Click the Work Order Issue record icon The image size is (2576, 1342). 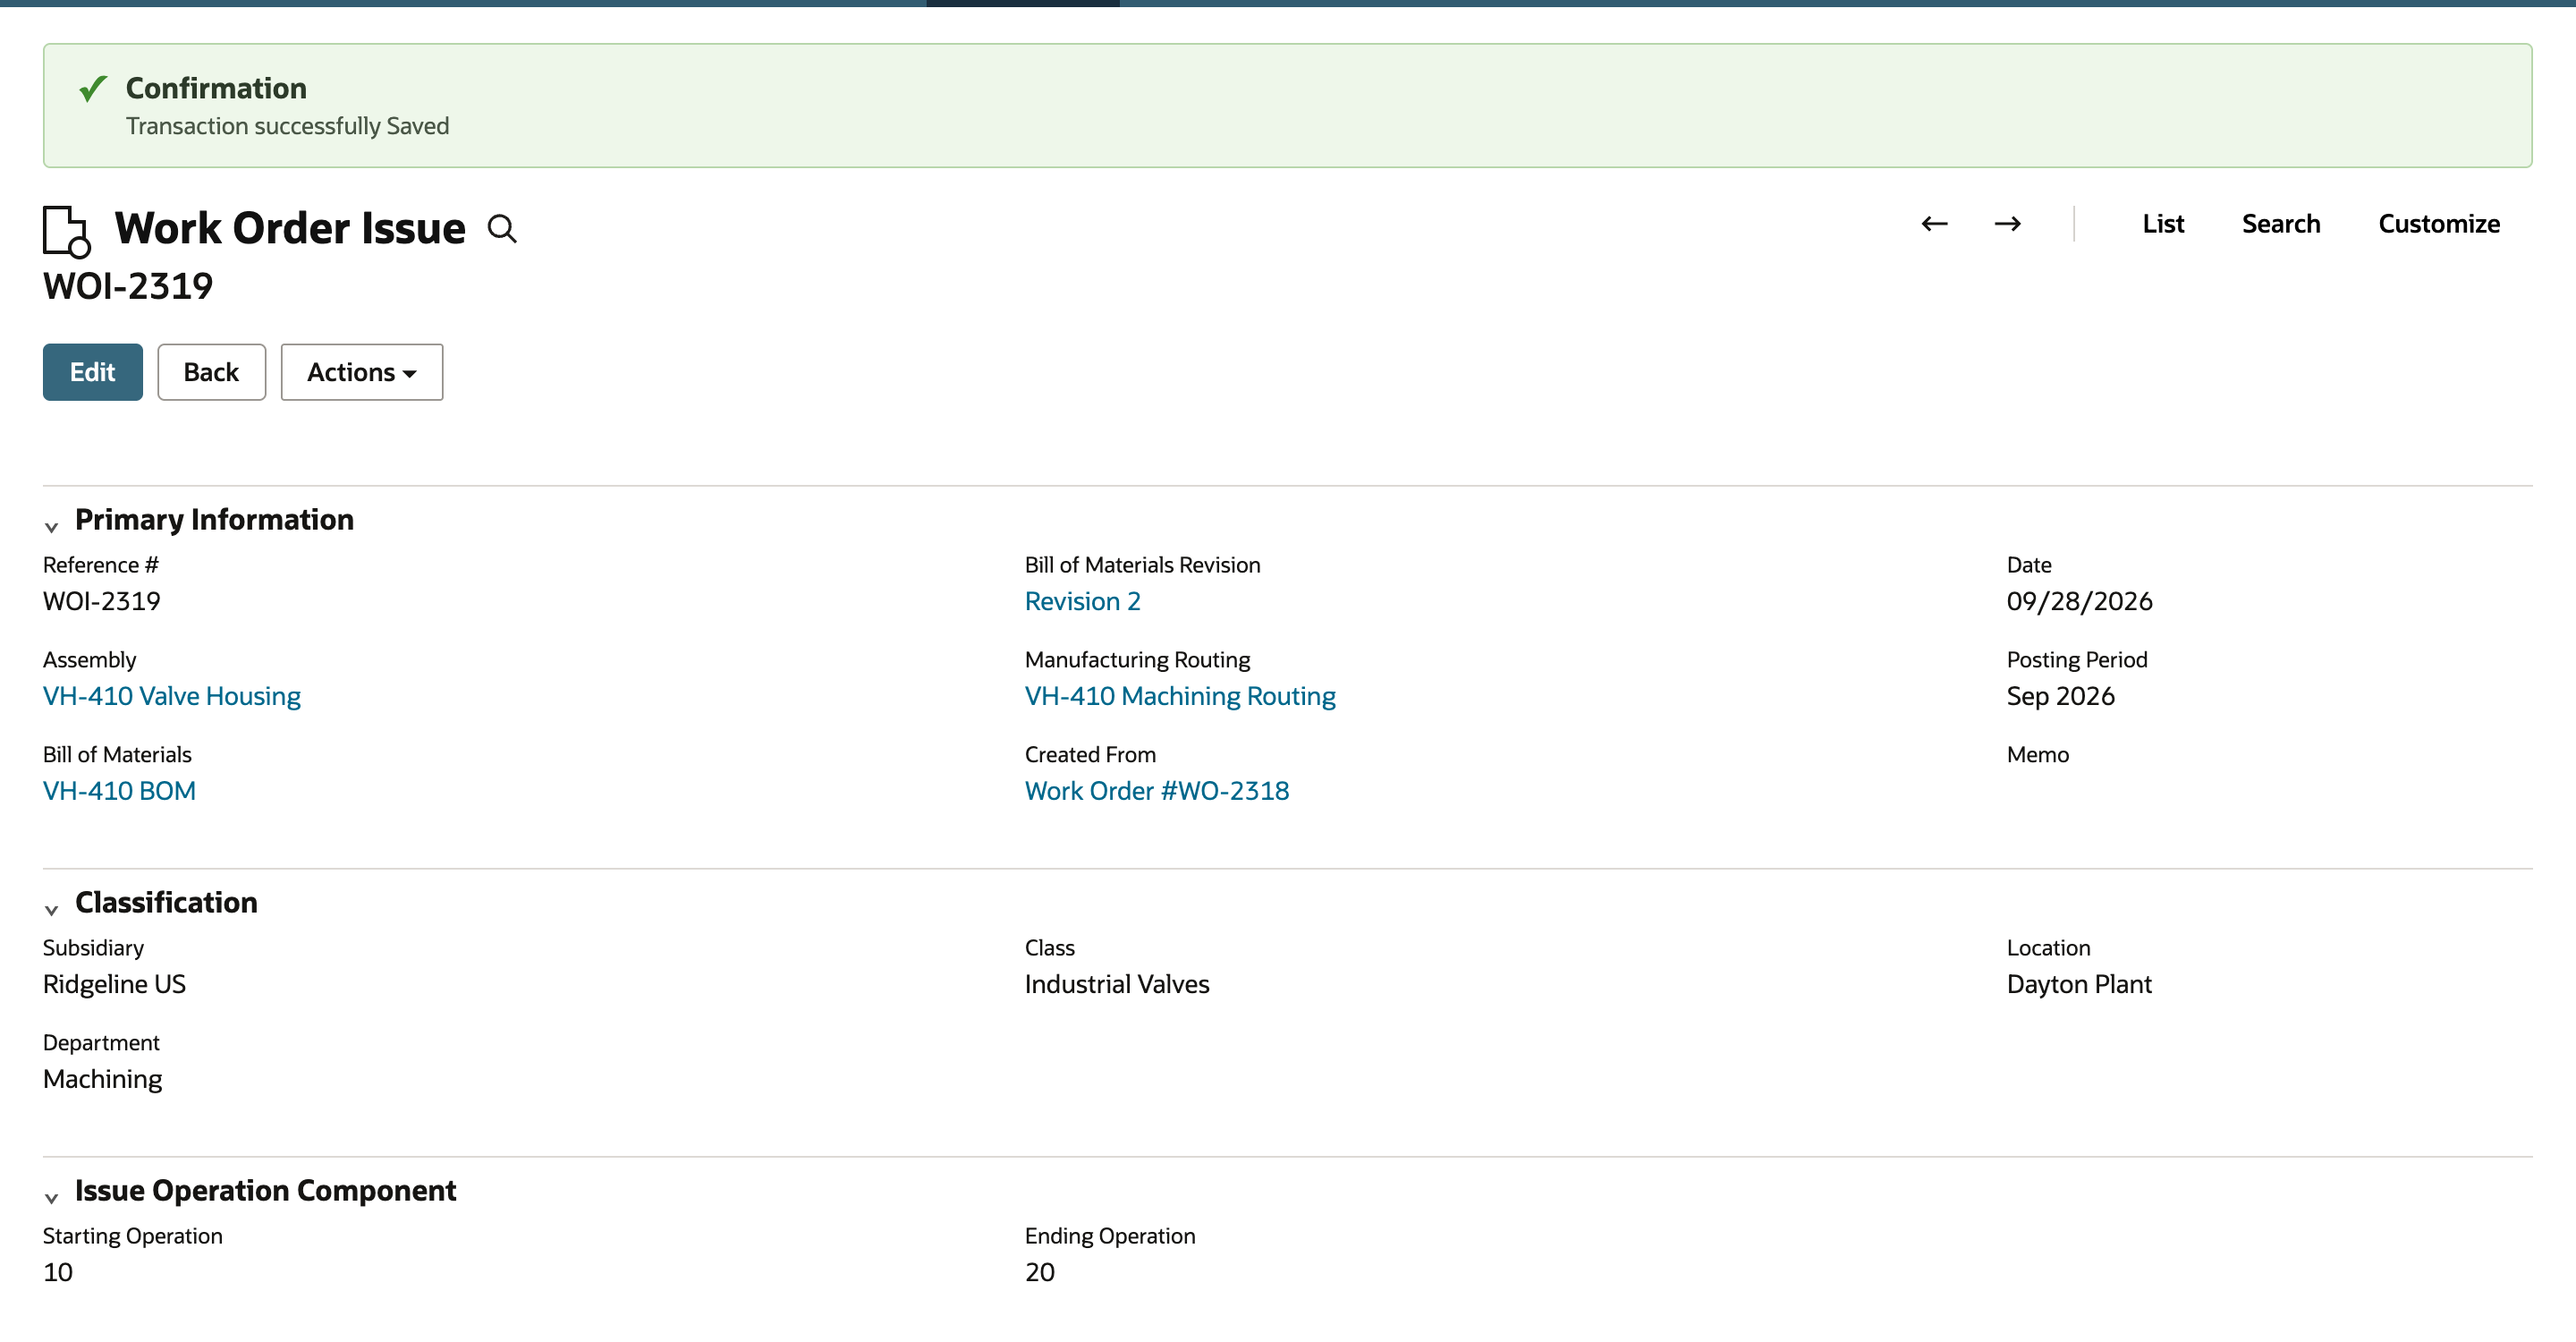click(66, 231)
